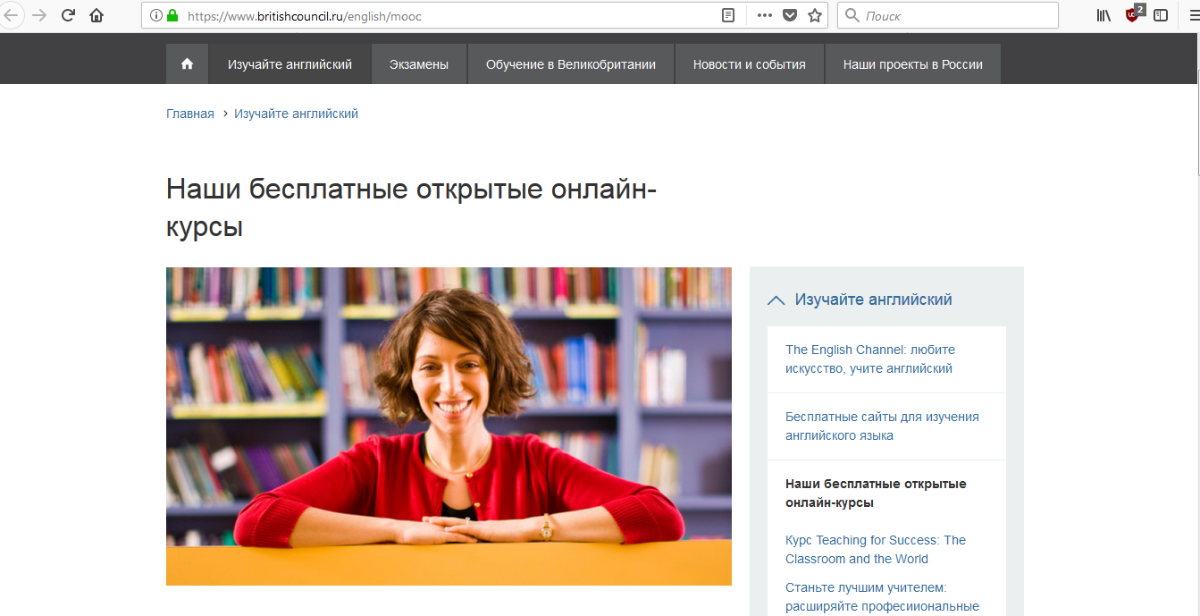This screenshot has height=616, width=1200.
Task: Open the Экзамены menu item
Action: click(x=419, y=64)
